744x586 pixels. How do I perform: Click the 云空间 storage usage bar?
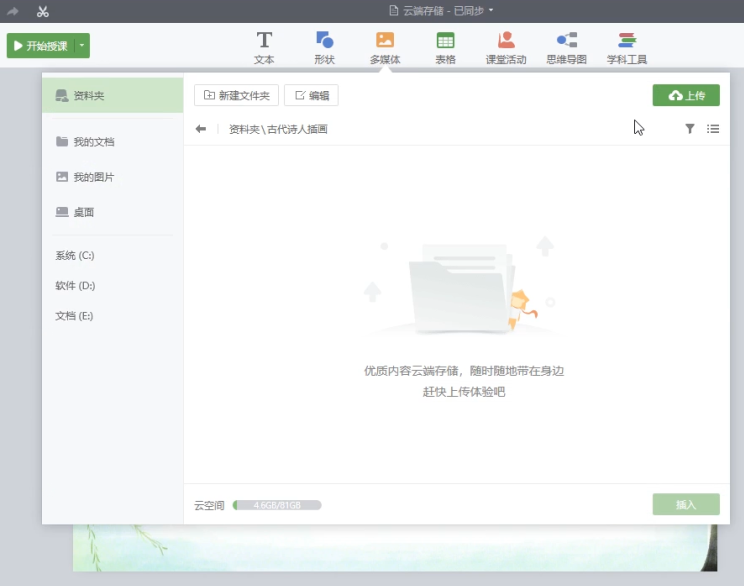(277, 505)
